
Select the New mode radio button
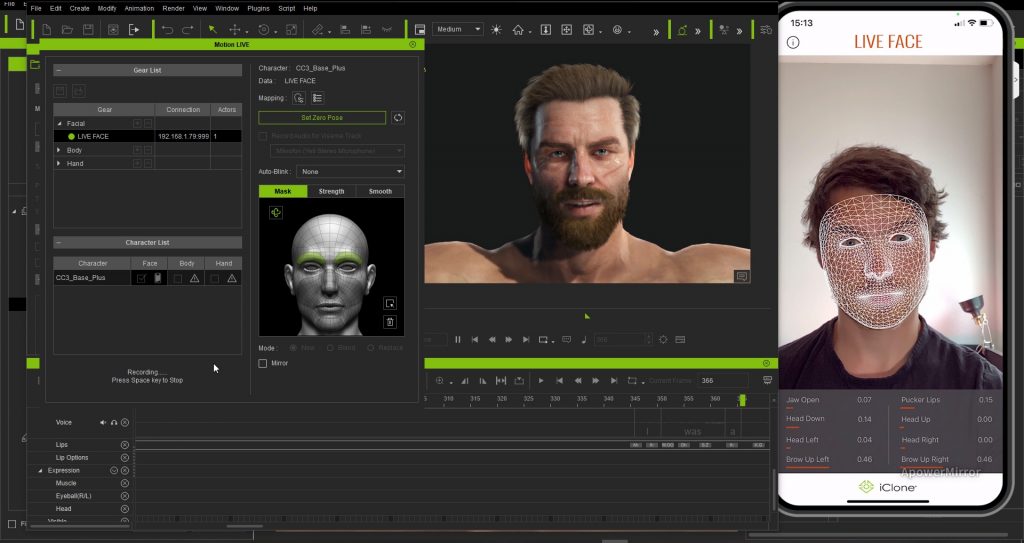click(293, 348)
